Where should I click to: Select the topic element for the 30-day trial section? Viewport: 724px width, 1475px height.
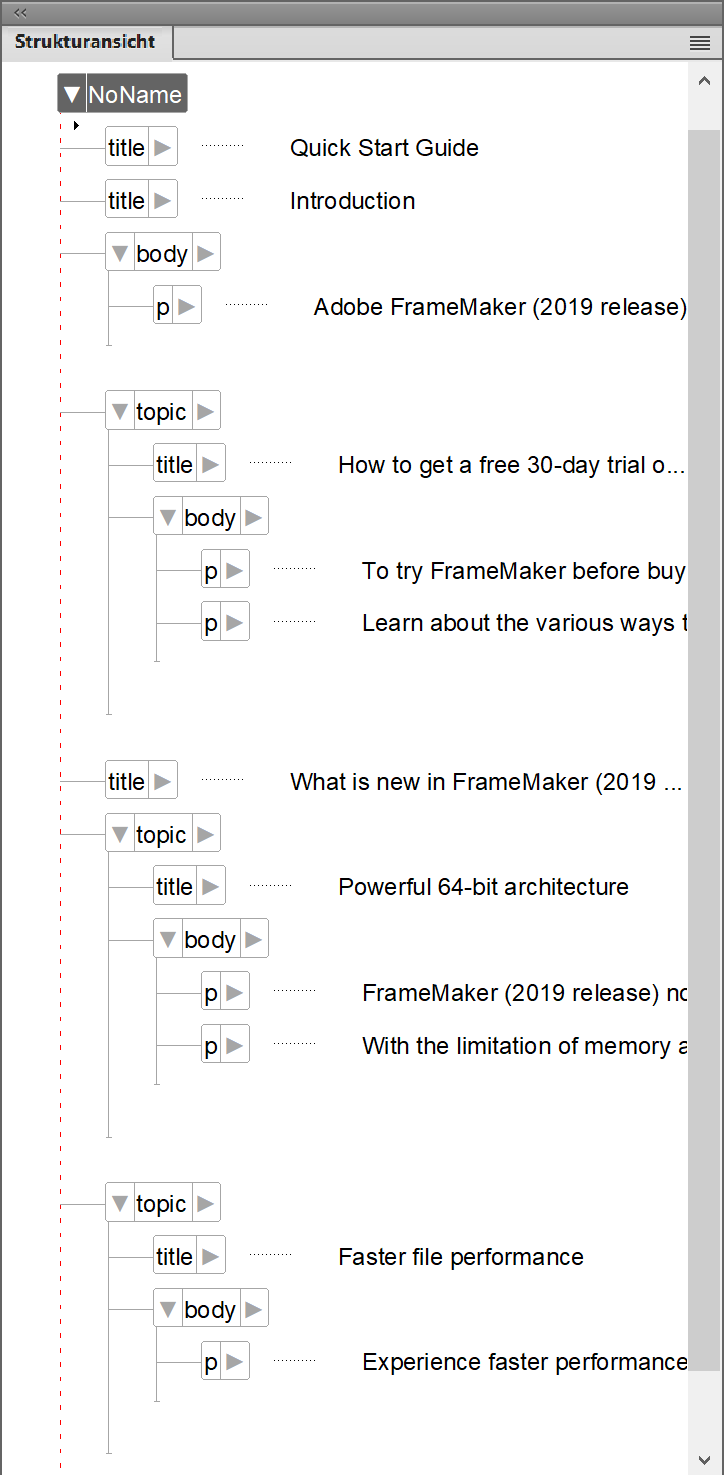(163, 410)
